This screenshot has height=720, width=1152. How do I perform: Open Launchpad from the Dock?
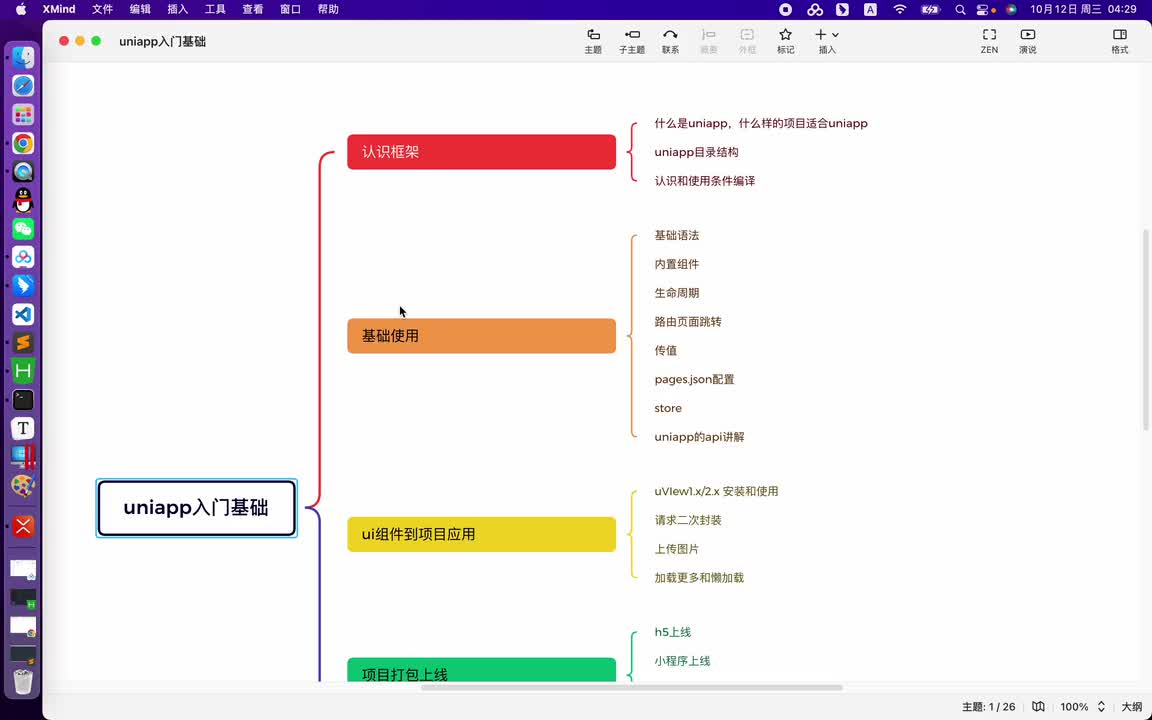click(x=24, y=115)
